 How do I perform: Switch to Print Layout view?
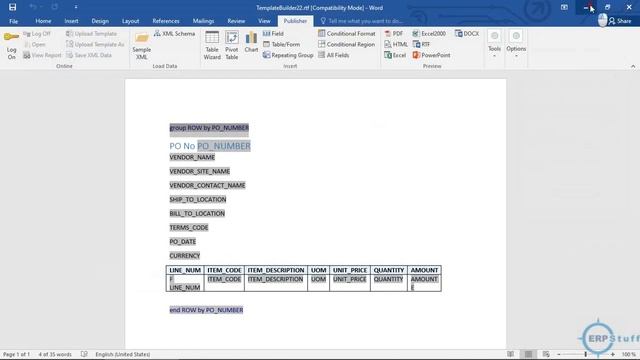point(528,354)
